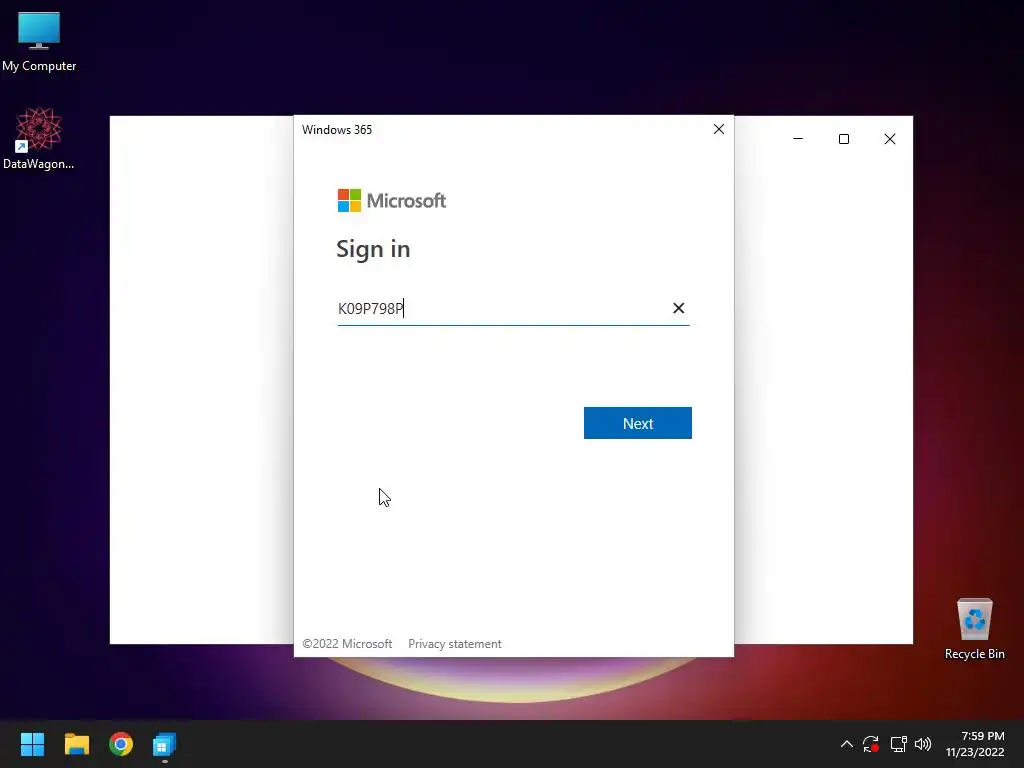Open the volume speaker tray icon
The height and width of the screenshot is (768, 1024).
pyautogui.click(x=923, y=744)
